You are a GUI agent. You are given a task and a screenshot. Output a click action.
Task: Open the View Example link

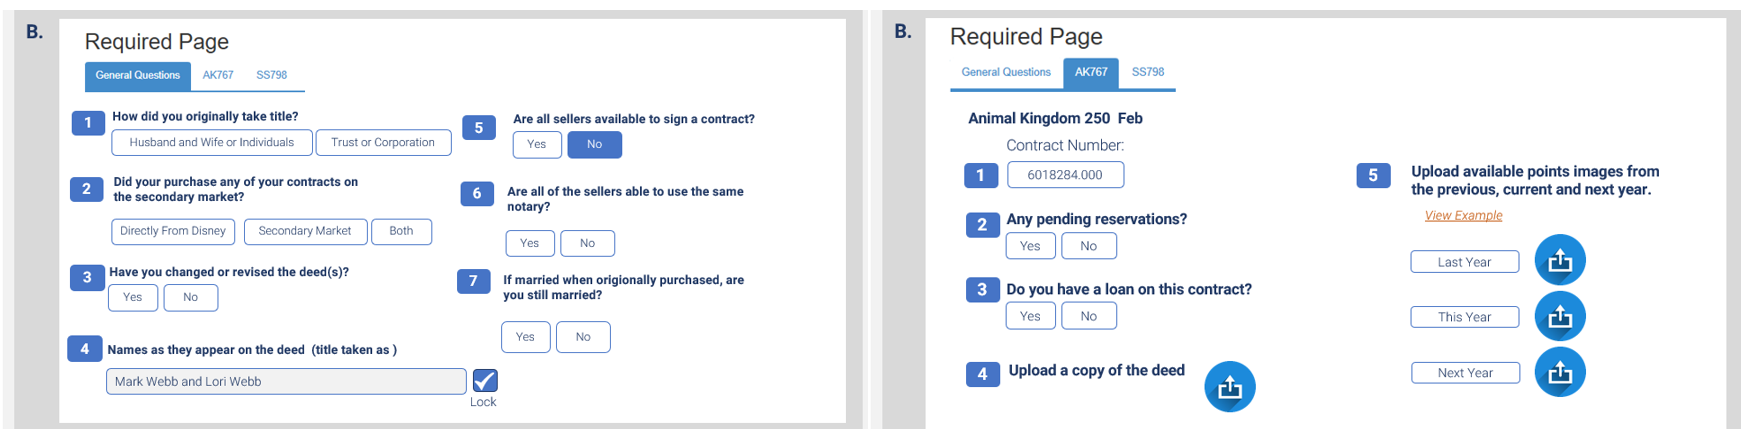pyautogui.click(x=1463, y=216)
